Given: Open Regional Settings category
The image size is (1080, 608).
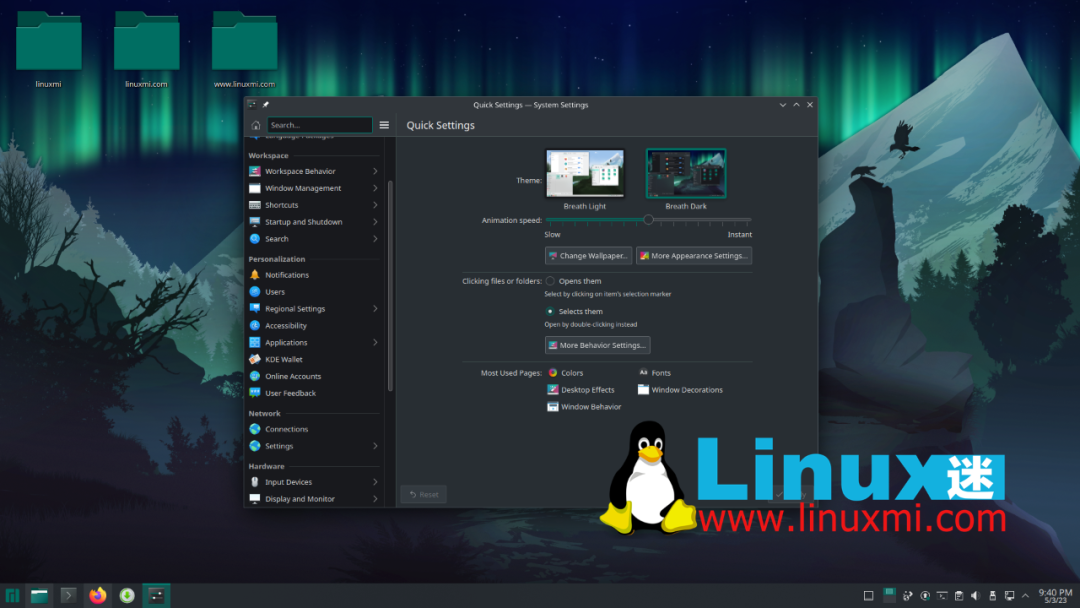Looking at the screenshot, I should [313, 308].
